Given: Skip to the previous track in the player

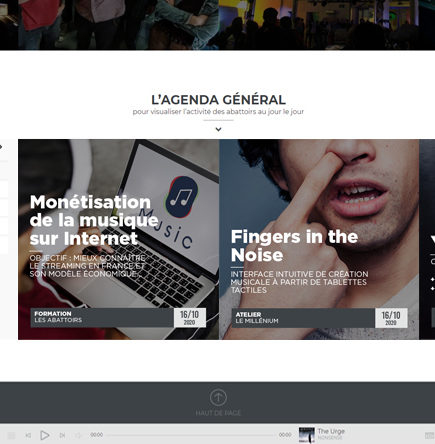Looking at the screenshot, I should (28, 435).
